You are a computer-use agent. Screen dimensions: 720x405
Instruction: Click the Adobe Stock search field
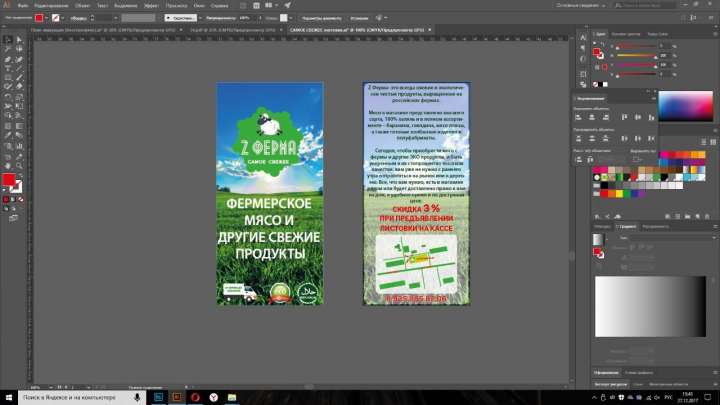click(645, 6)
